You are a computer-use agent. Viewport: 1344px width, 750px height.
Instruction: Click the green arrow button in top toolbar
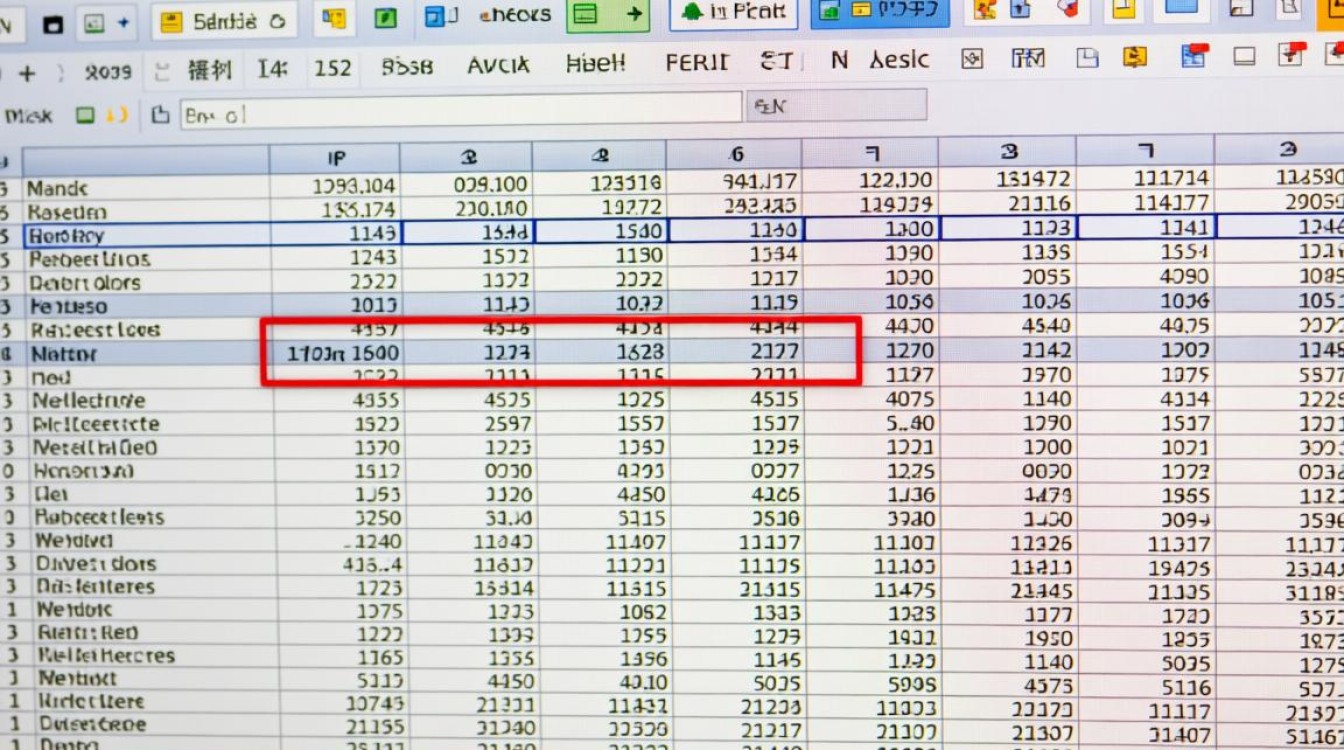pos(632,15)
